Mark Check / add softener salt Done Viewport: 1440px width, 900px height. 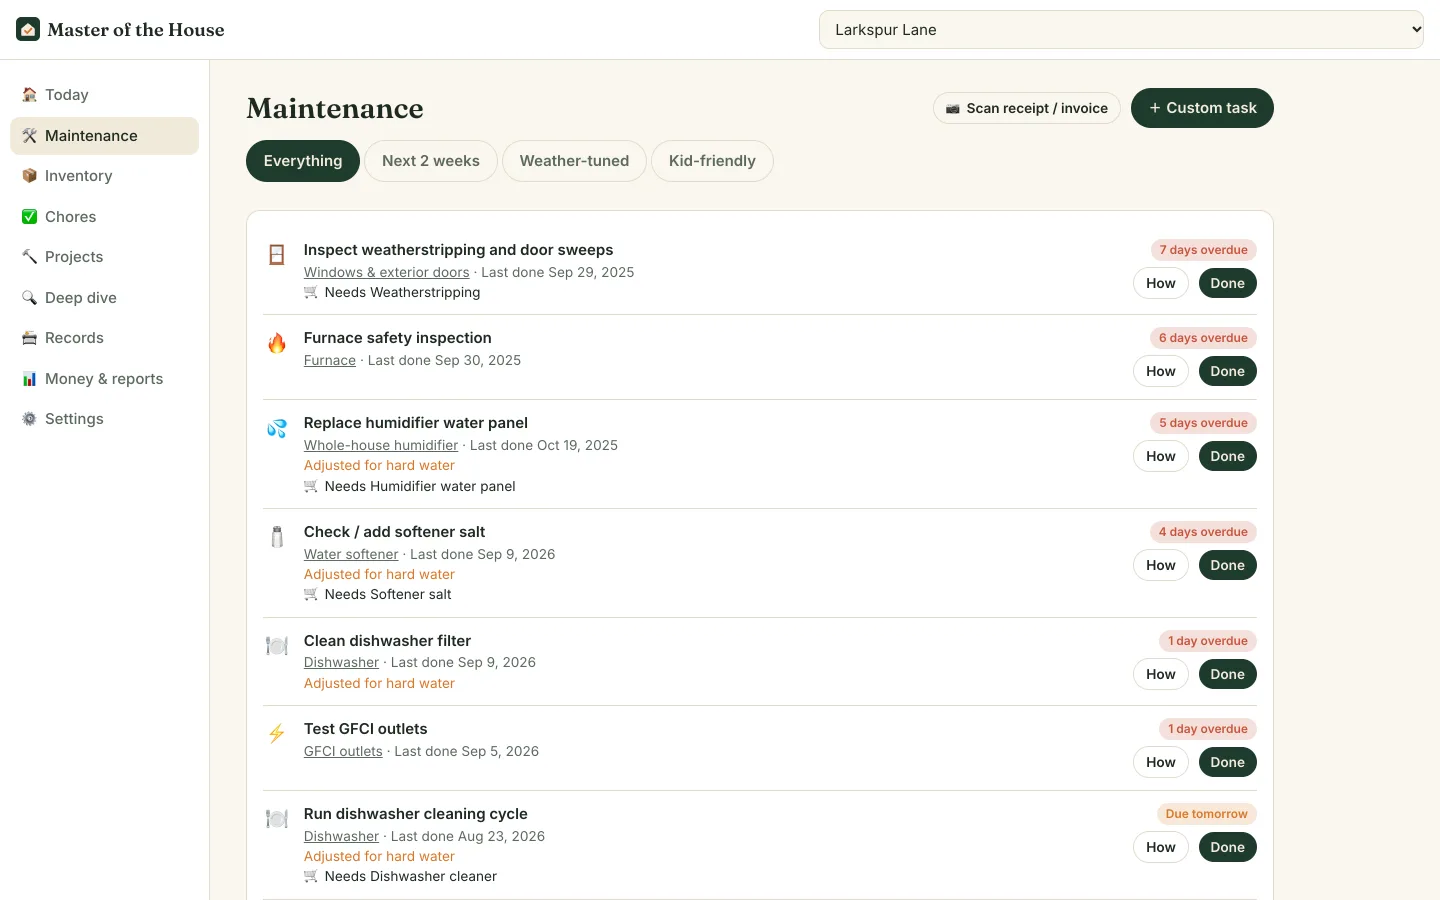1227,565
